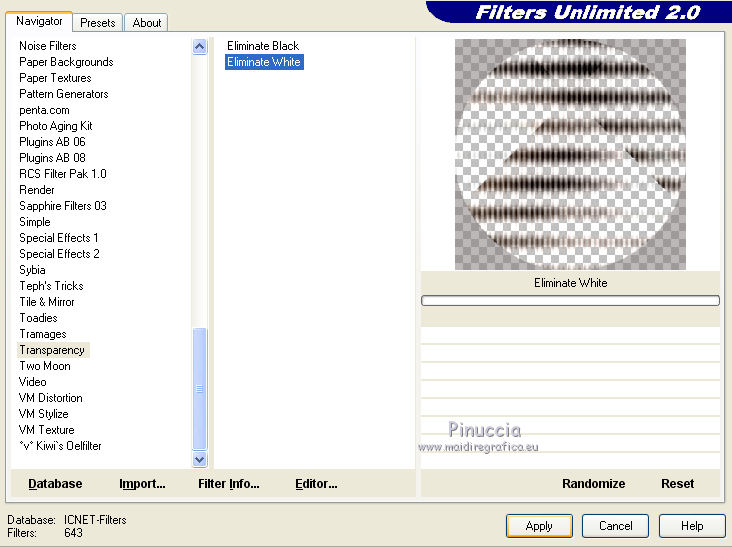This screenshot has width=732, height=547.
Task: Select Two Moon category
Action: (45, 366)
